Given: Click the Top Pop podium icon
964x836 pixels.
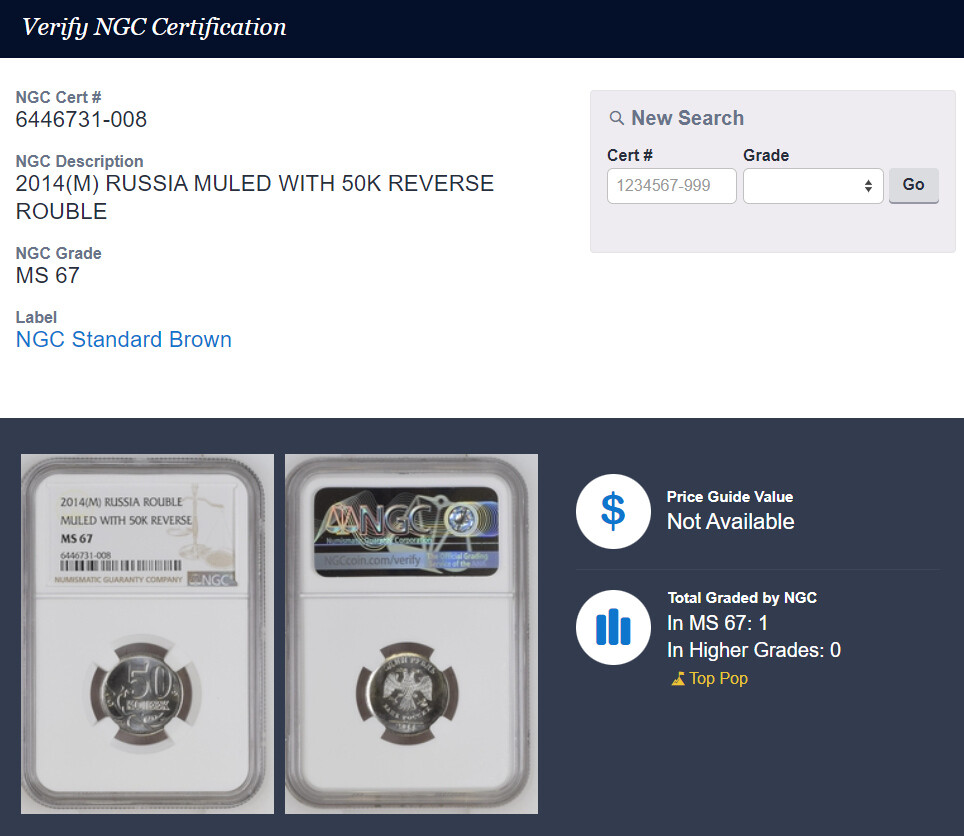Looking at the screenshot, I should click(678, 679).
